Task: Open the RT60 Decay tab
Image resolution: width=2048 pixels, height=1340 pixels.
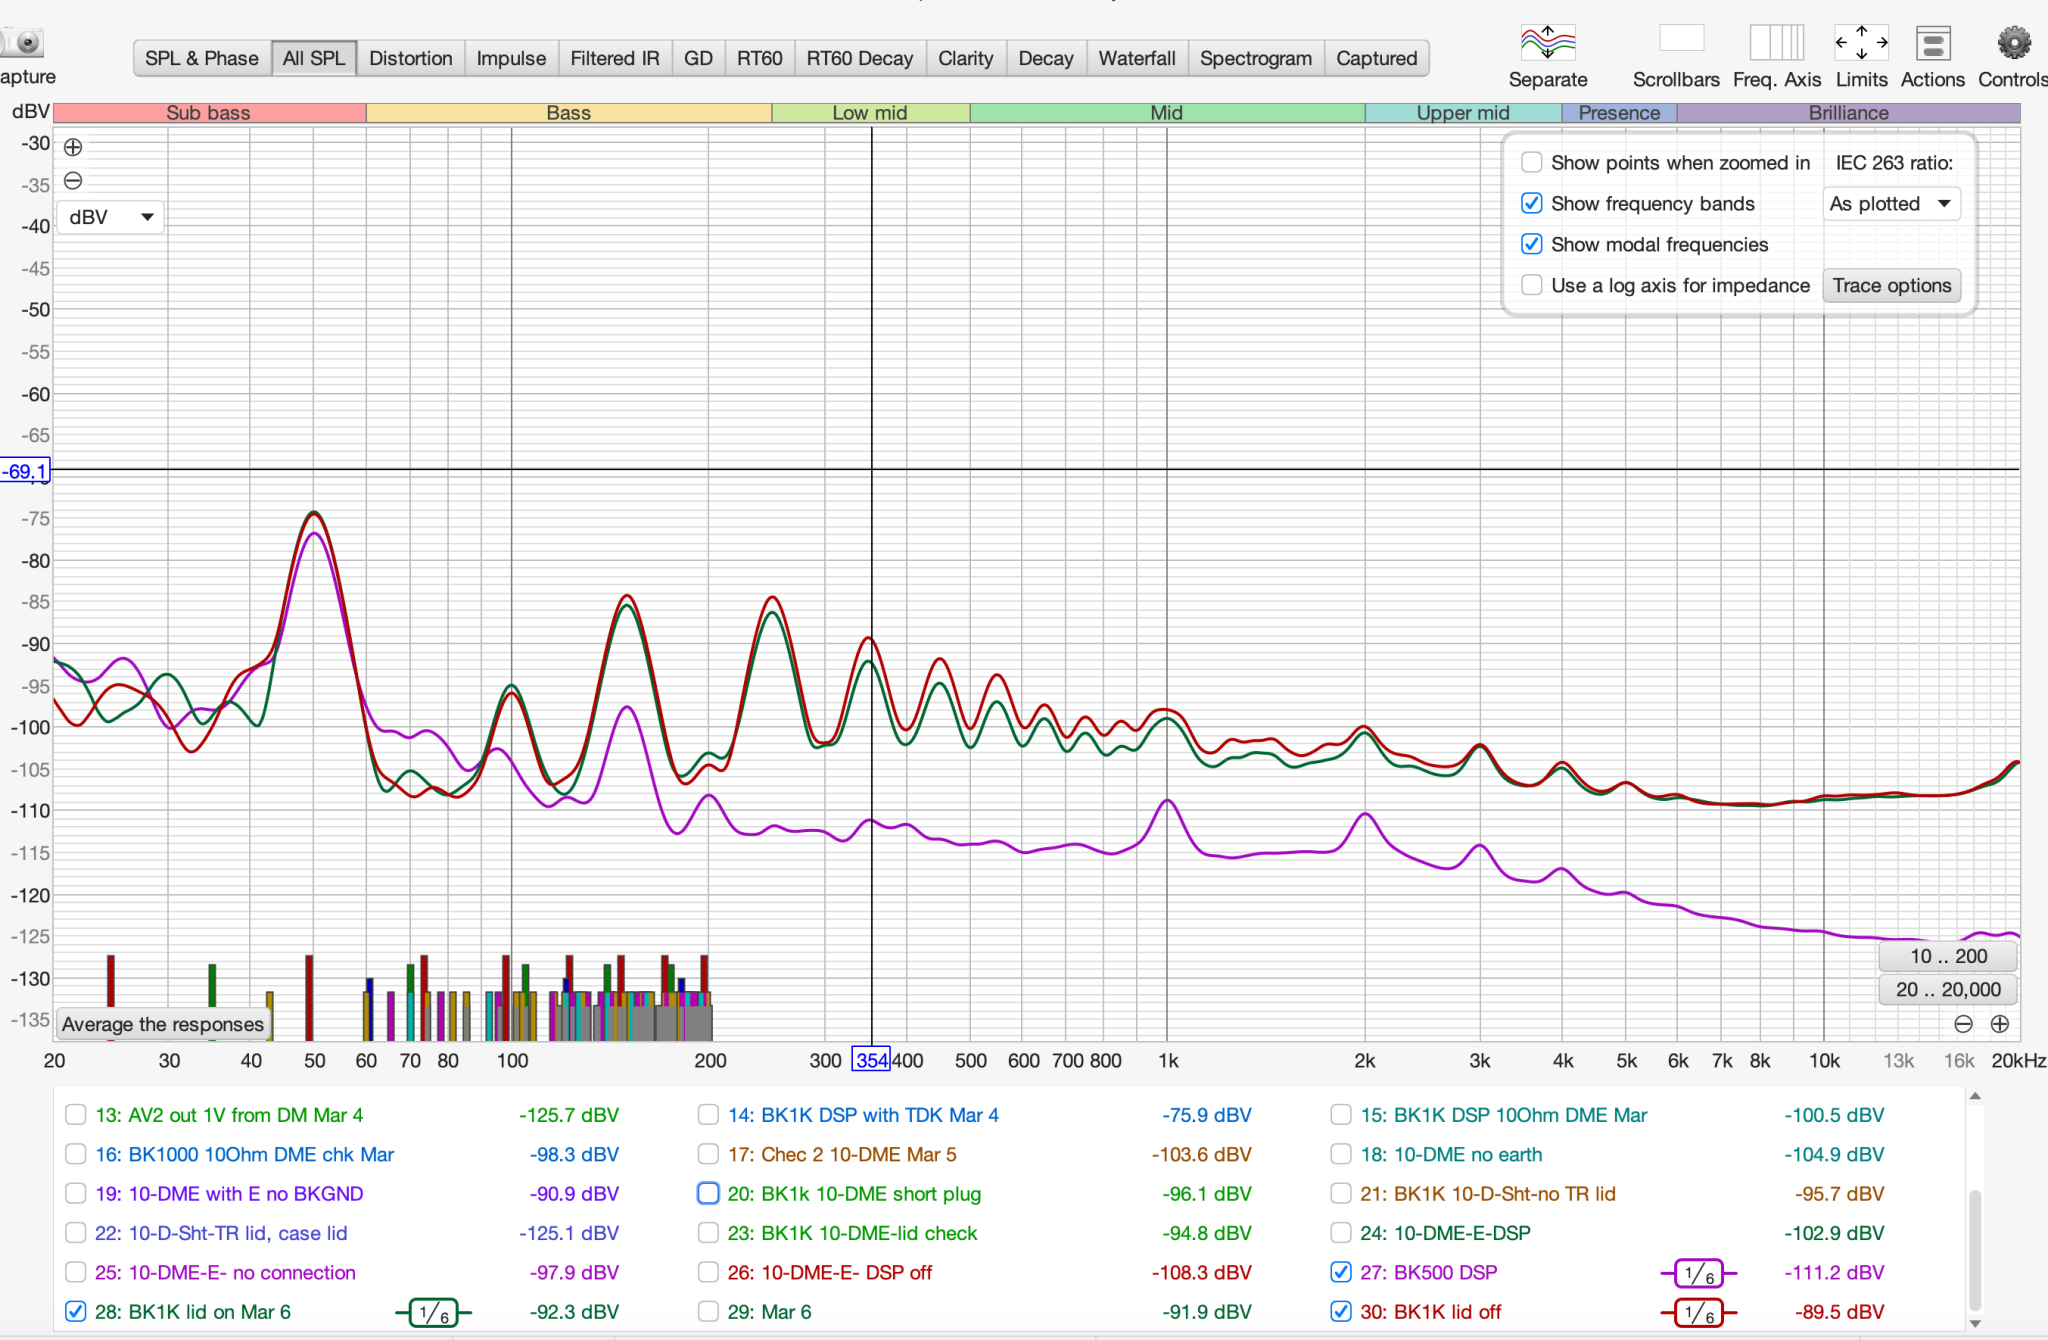Action: point(860,58)
